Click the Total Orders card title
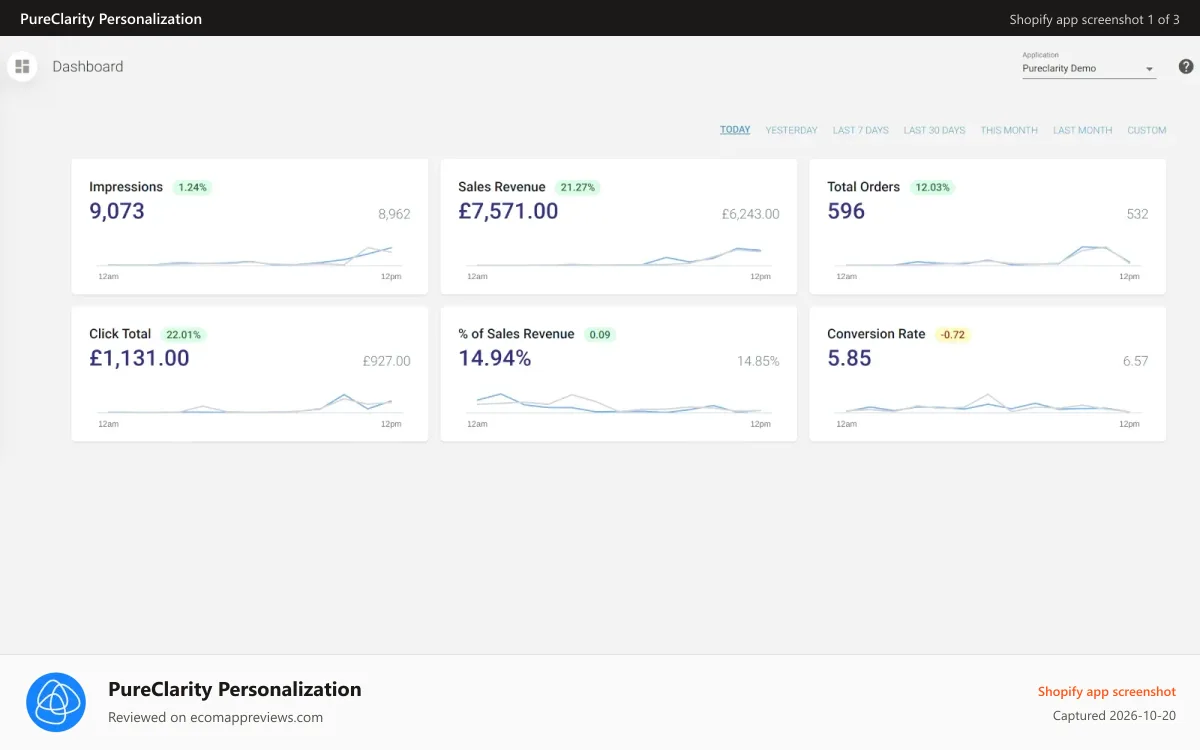 (x=864, y=187)
